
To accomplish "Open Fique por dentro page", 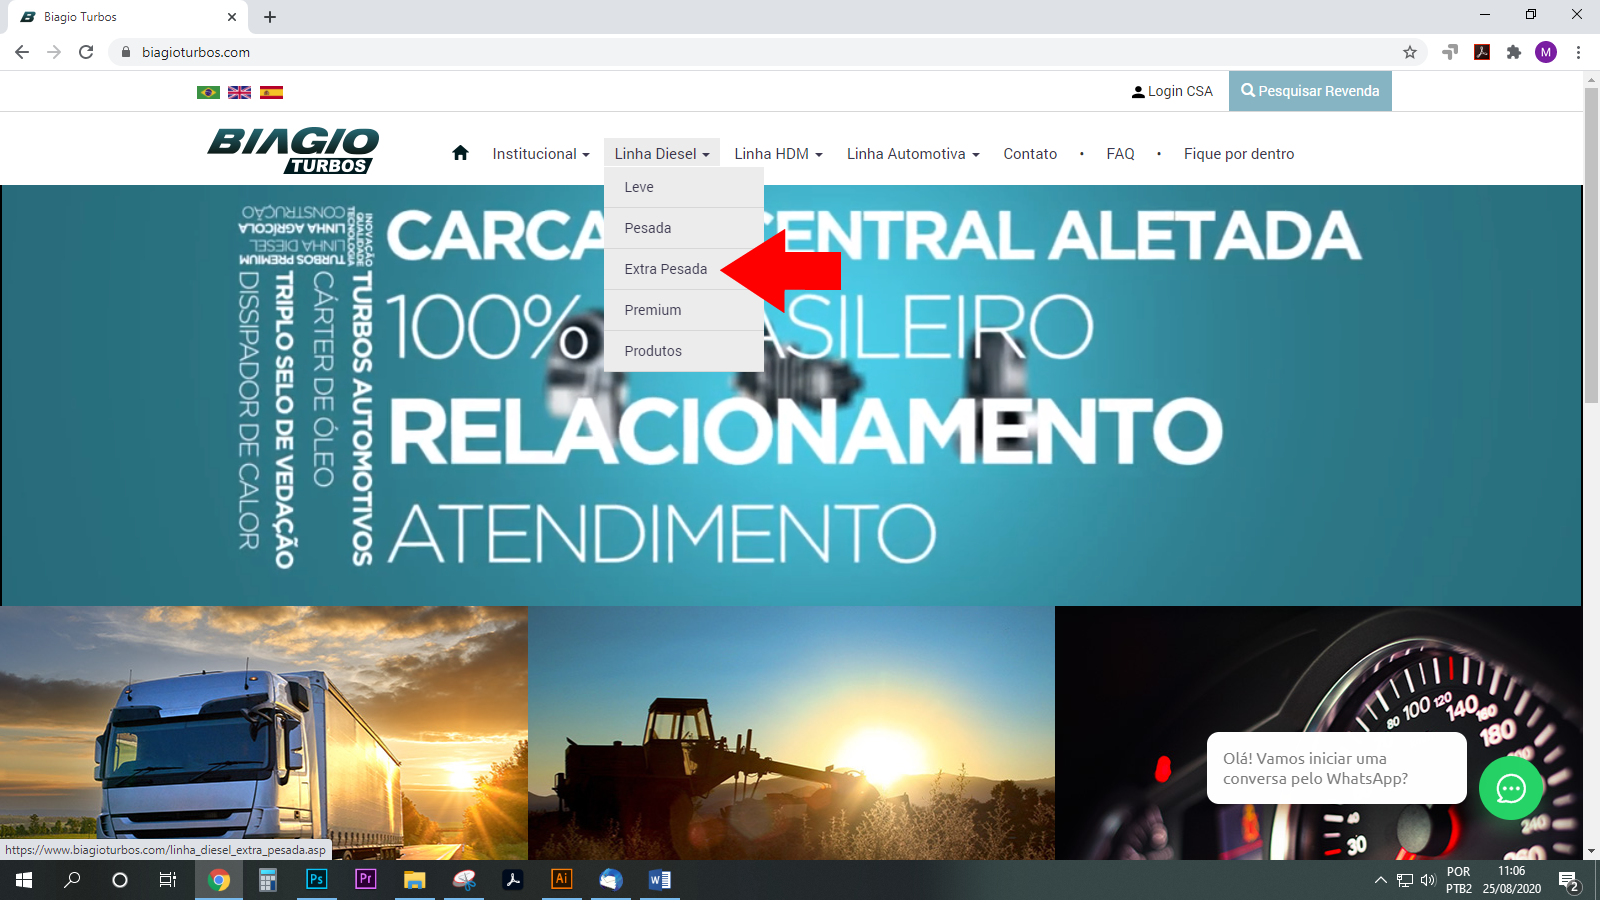I will (1239, 153).
